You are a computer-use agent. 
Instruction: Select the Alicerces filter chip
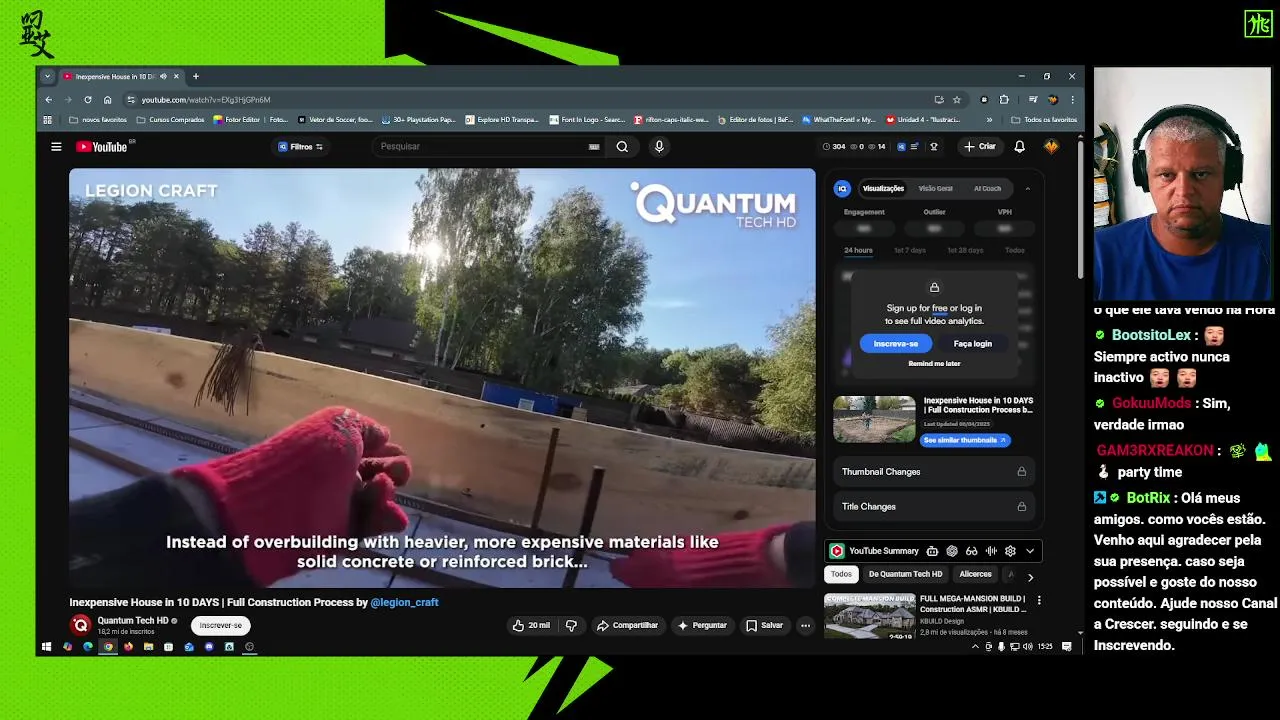[x=975, y=574]
